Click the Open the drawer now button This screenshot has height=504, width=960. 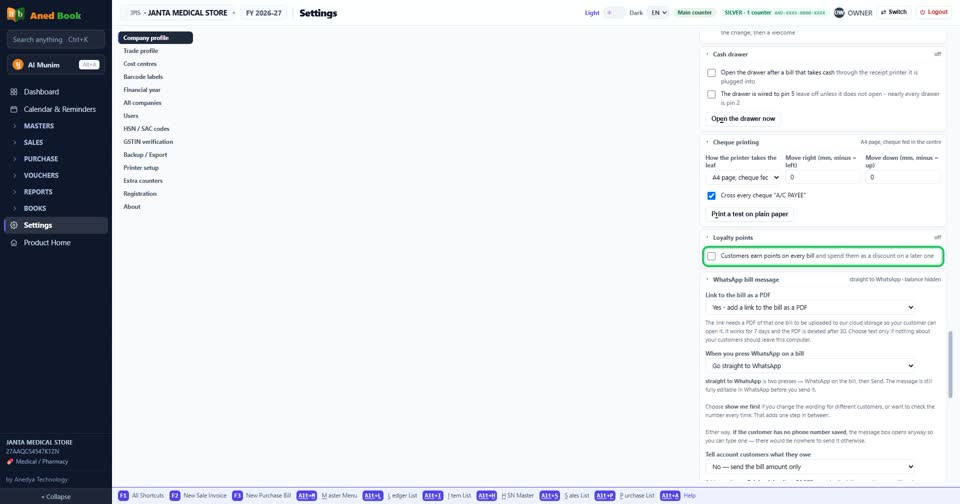pyautogui.click(x=743, y=119)
